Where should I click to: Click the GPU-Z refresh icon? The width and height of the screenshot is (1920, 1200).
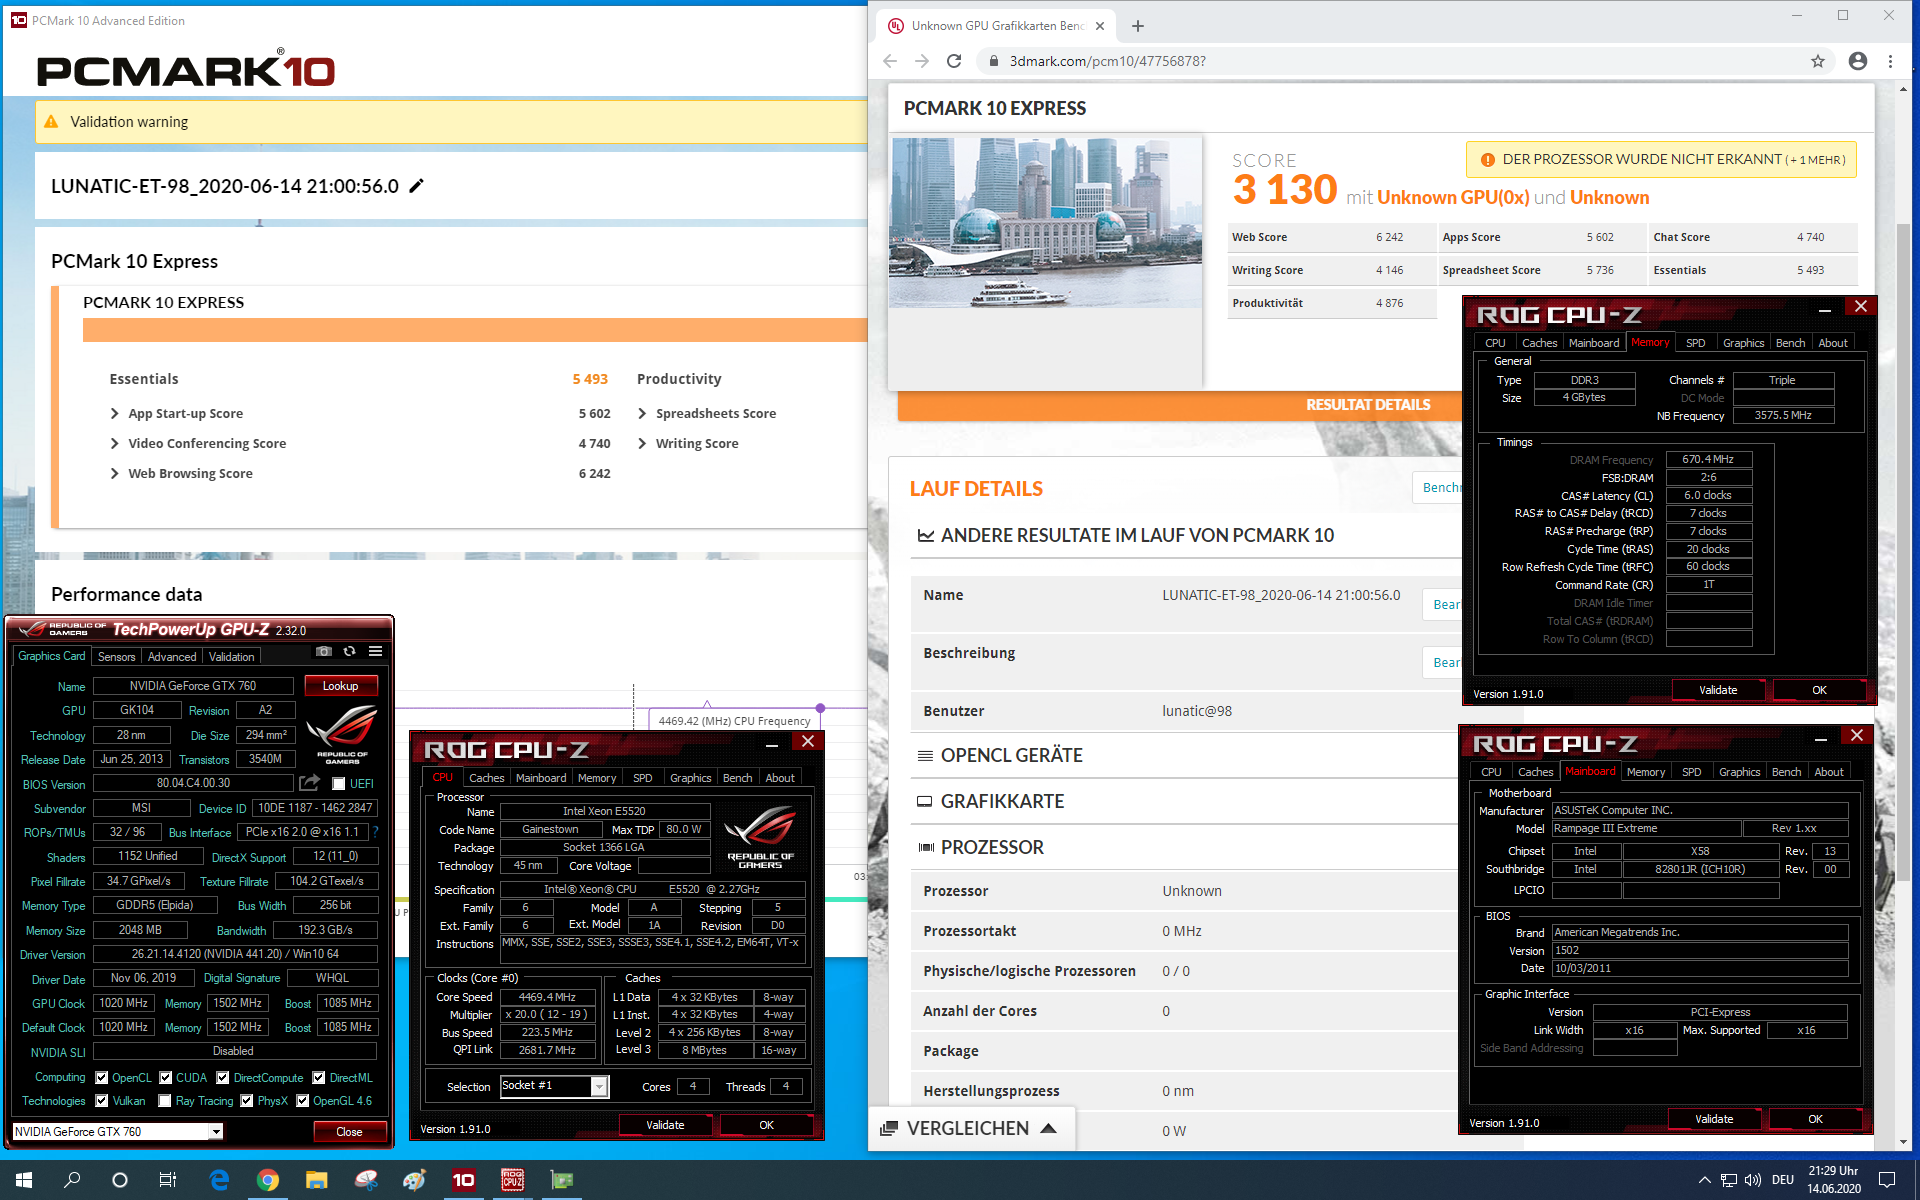point(349,651)
